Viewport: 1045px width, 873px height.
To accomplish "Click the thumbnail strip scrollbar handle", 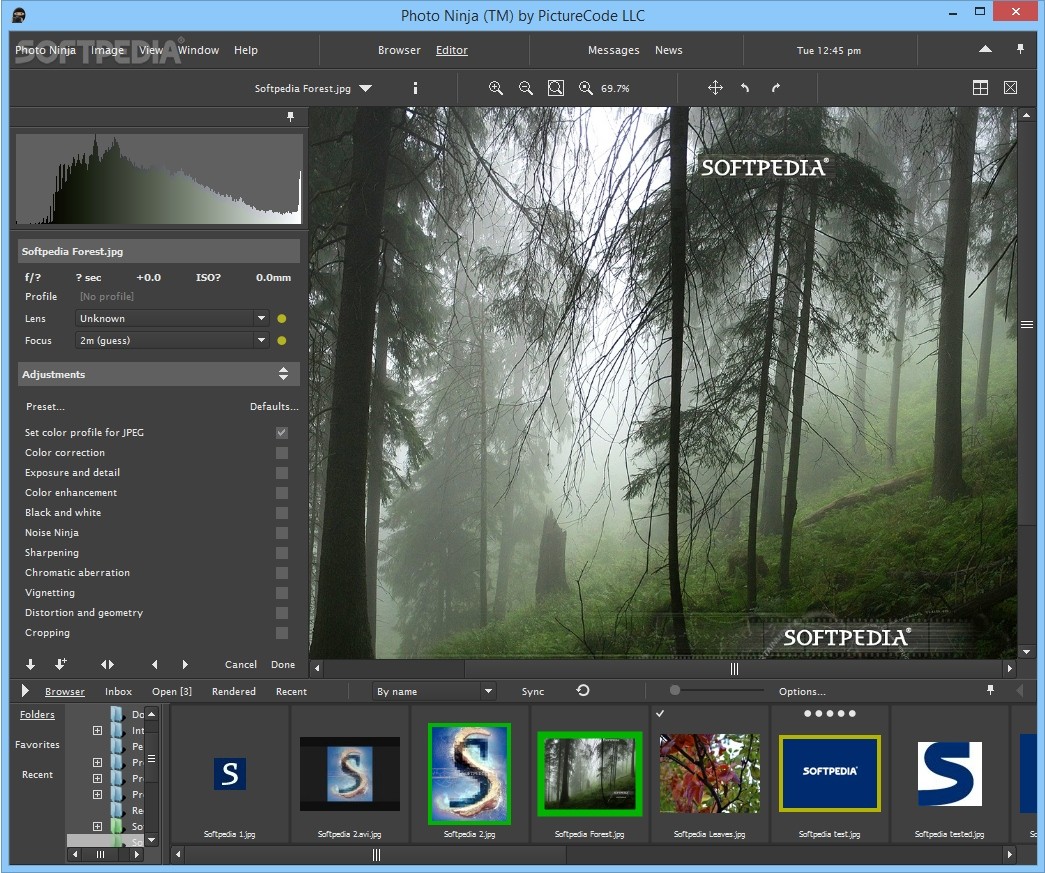I will tap(376, 854).
